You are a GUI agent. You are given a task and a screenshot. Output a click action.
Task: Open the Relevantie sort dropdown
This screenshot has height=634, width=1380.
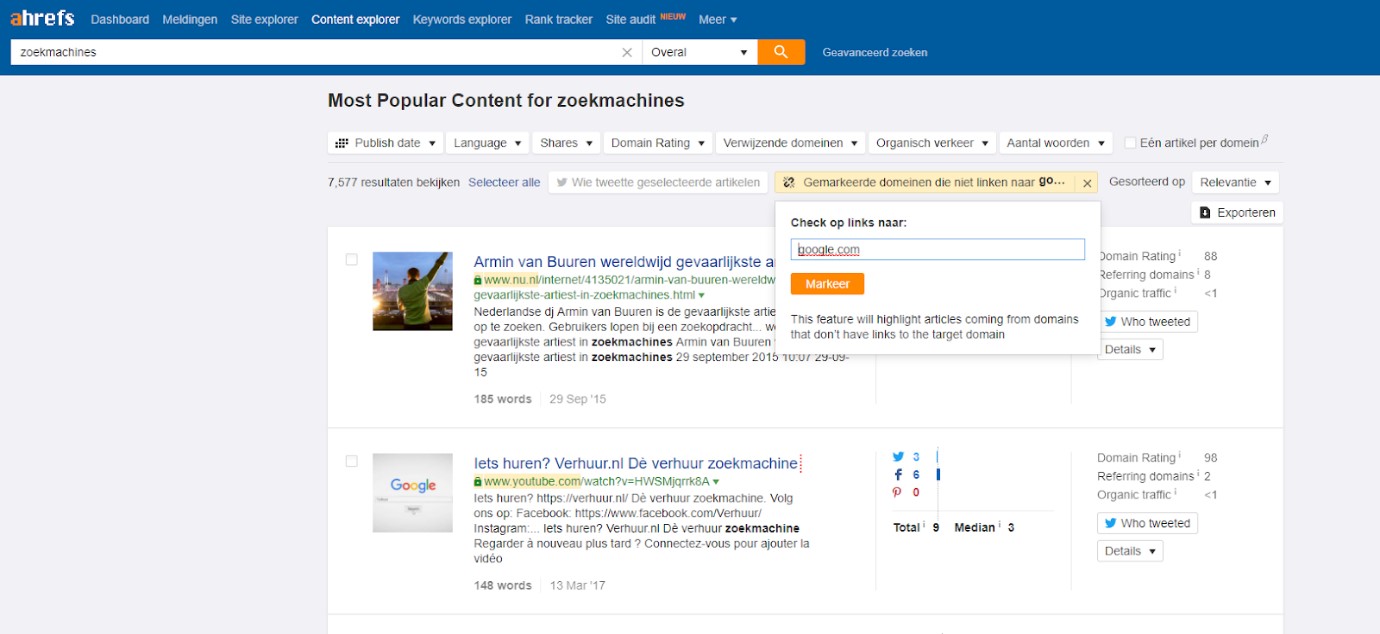[x=1235, y=183]
